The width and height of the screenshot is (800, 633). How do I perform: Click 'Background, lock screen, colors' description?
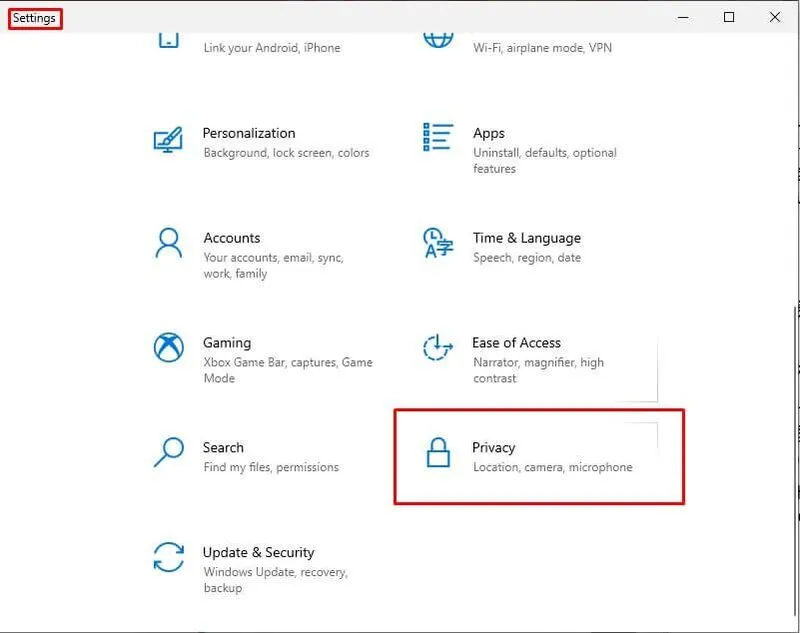coord(286,153)
